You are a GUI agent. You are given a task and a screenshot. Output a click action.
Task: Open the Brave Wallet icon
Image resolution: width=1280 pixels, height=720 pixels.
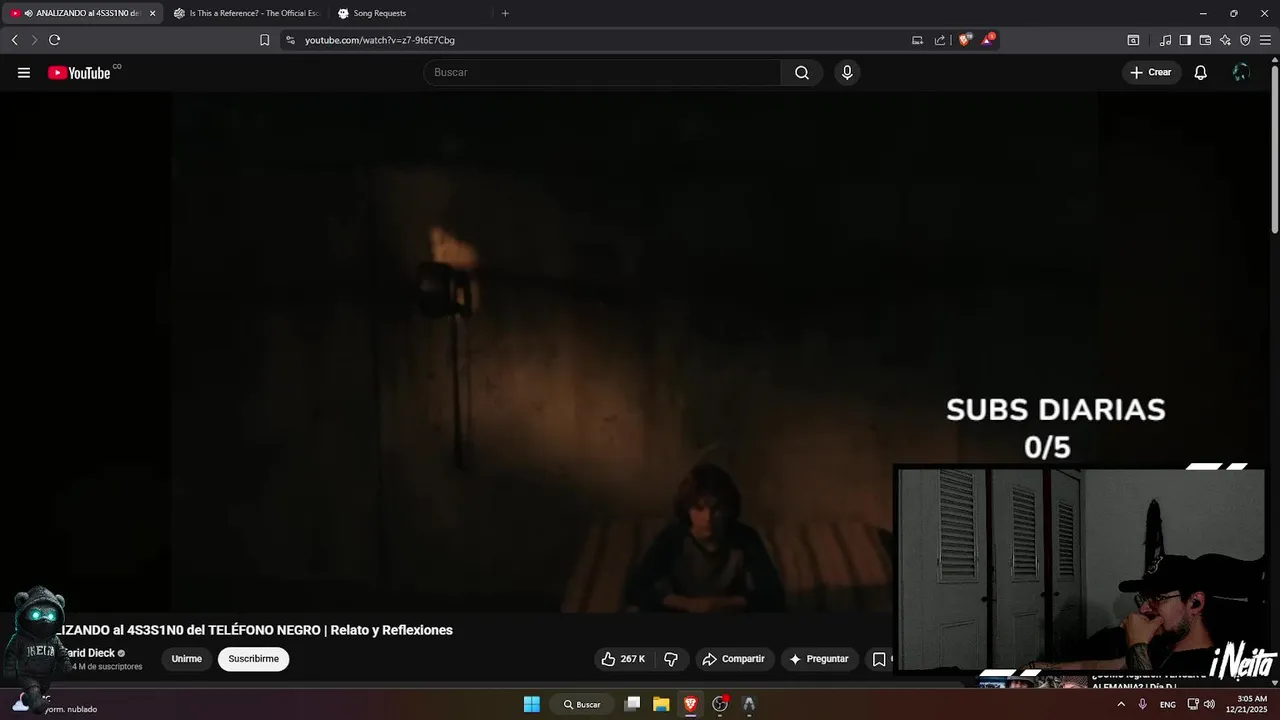(1205, 40)
